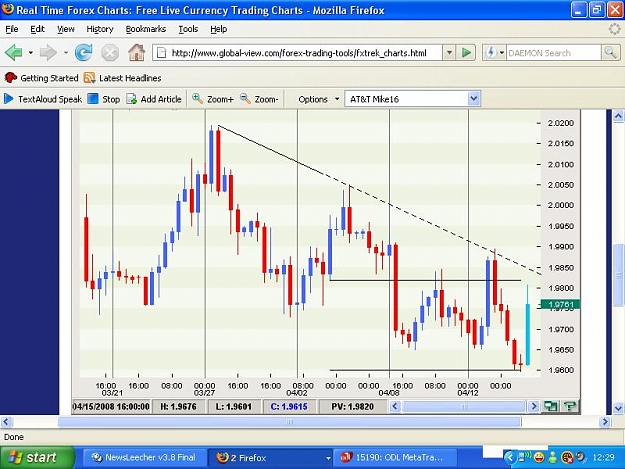
Task: Open the Getting Started bookmark
Action: click(41, 78)
